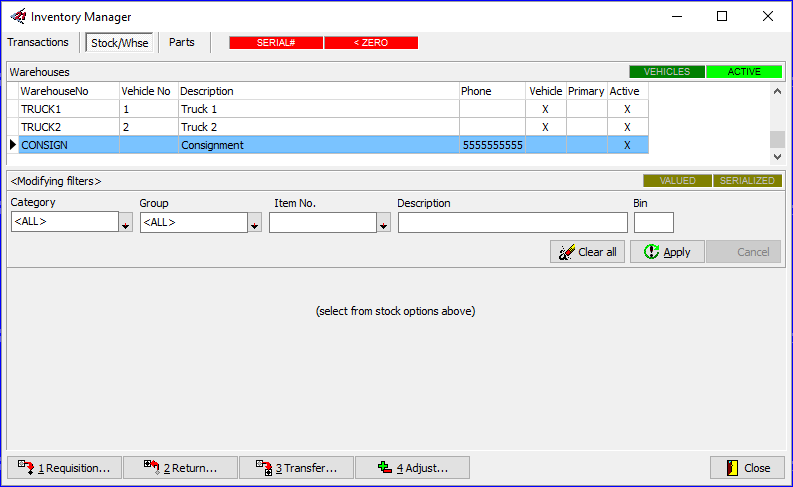Image resolution: width=793 pixels, height=487 pixels.
Task: Toggle the ACTIVE green filter indicator
Action: (744, 72)
